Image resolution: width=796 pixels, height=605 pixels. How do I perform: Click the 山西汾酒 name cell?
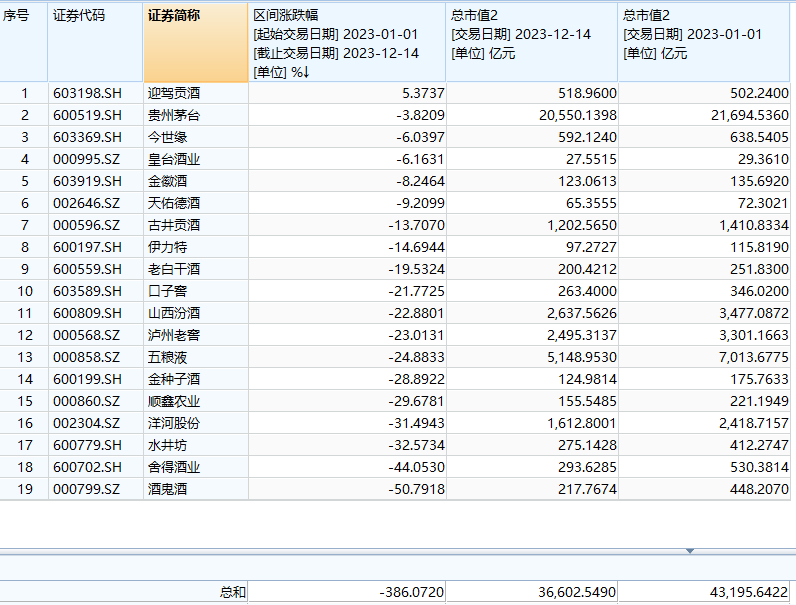[x=174, y=313]
